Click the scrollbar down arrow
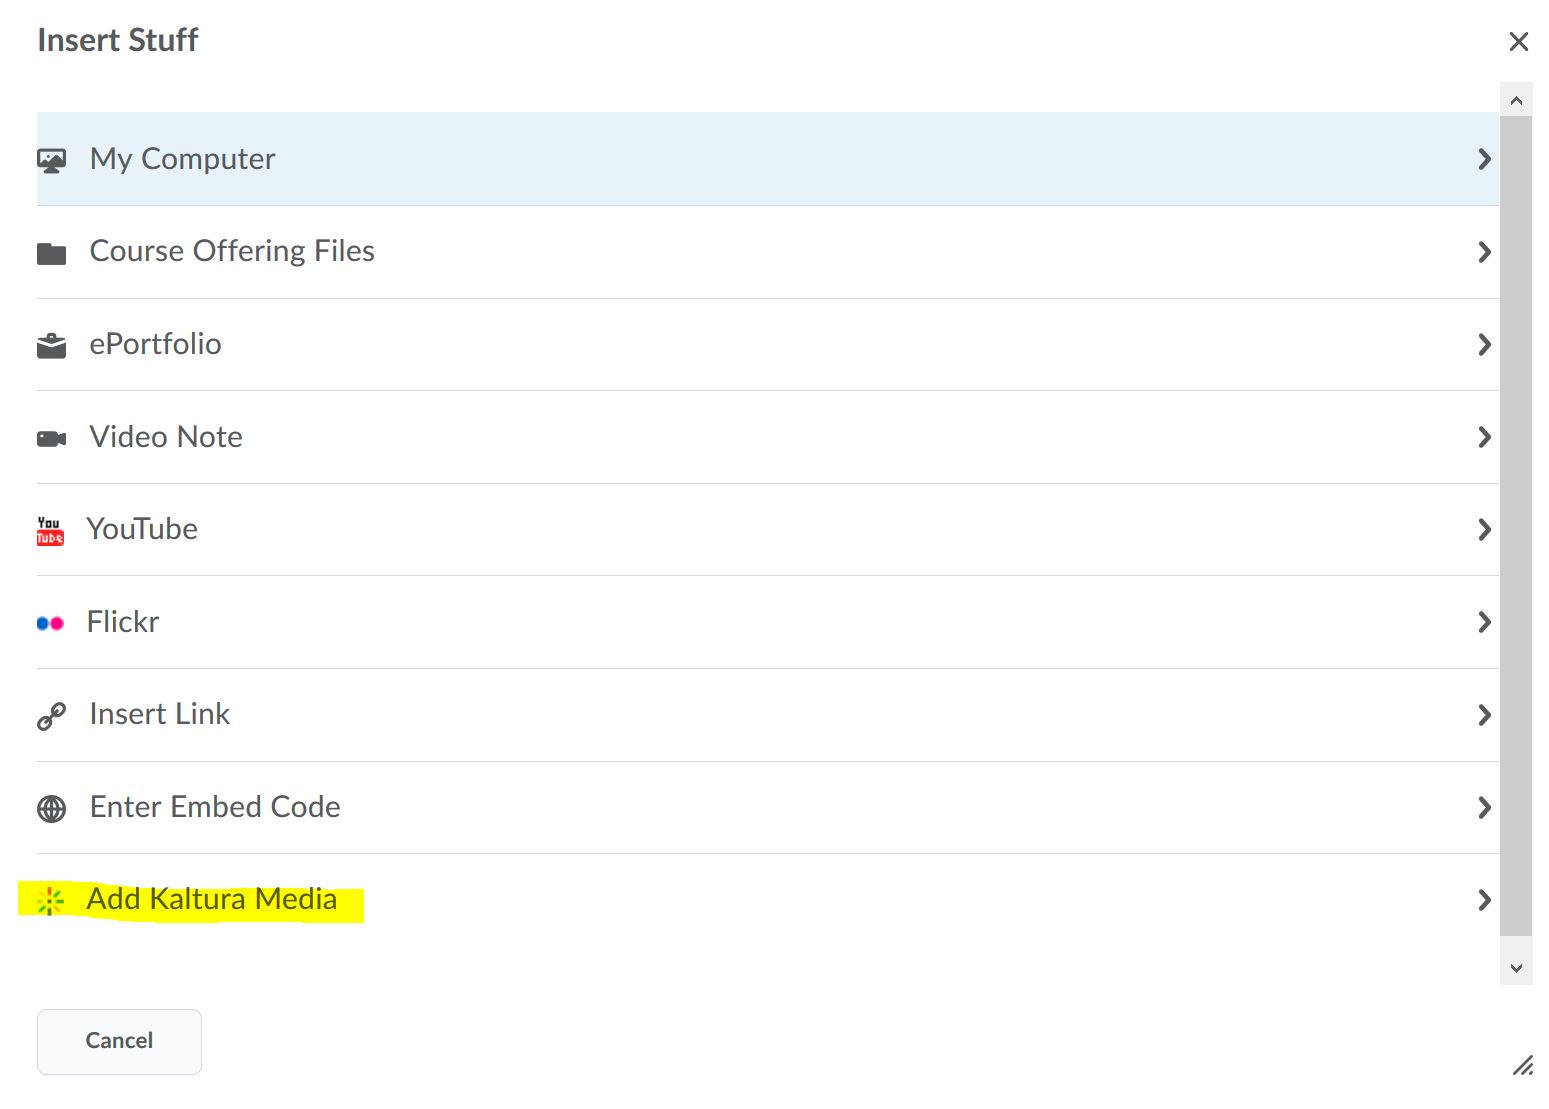The height and width of the screenshot is (1109, 1549). pos(1516,968)
